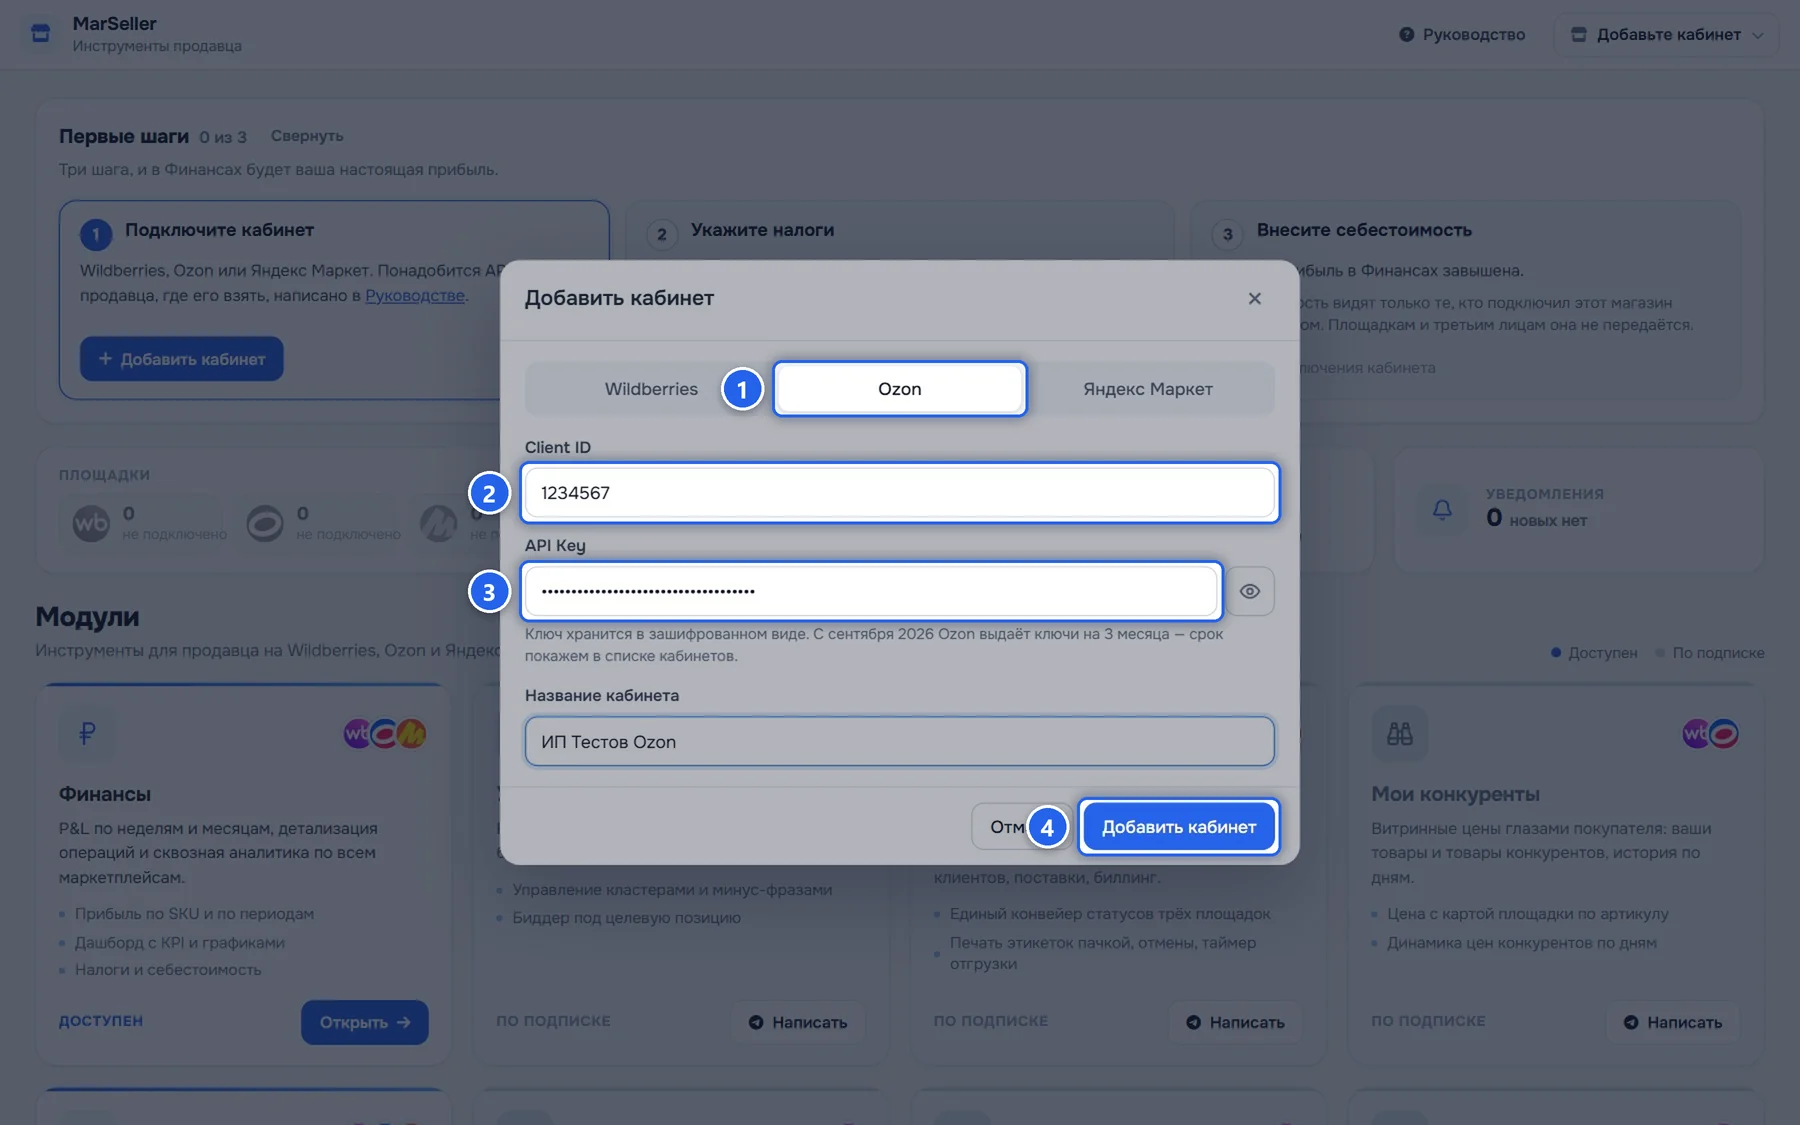Select the Ozon tab
This screenshot has height=1125, width=1800.
pyautogui.click(x=900, y=388)
